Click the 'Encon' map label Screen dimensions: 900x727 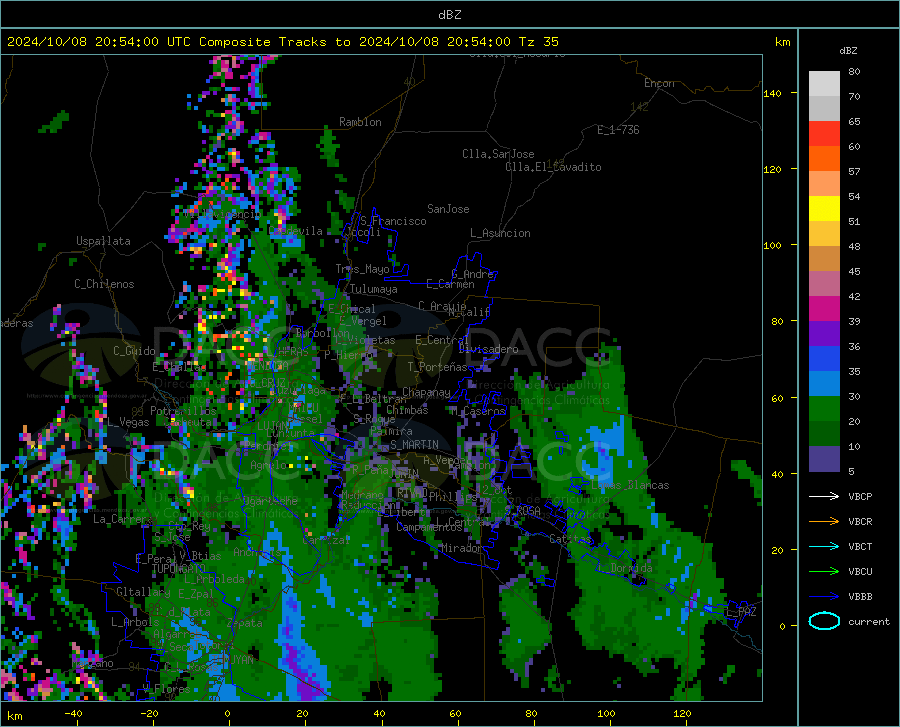659,83
